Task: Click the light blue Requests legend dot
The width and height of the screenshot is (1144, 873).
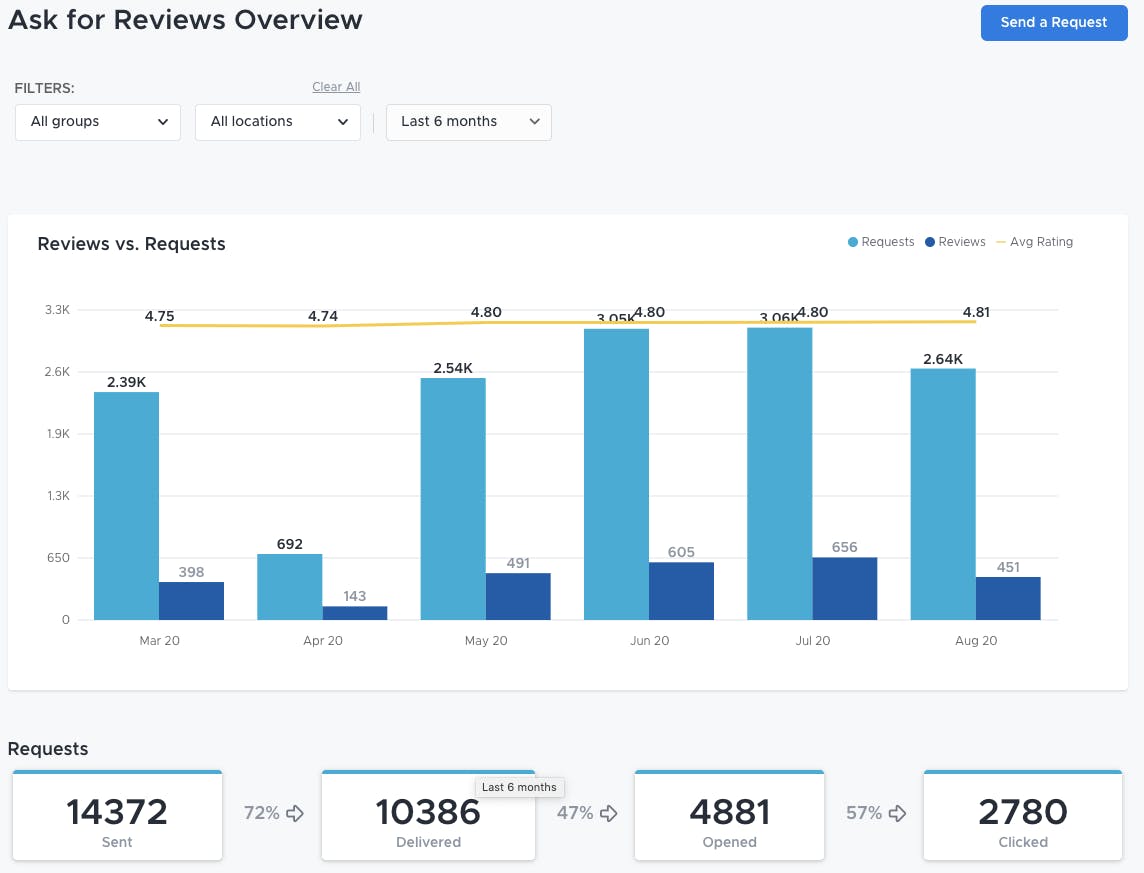Action: pos(851,241)
